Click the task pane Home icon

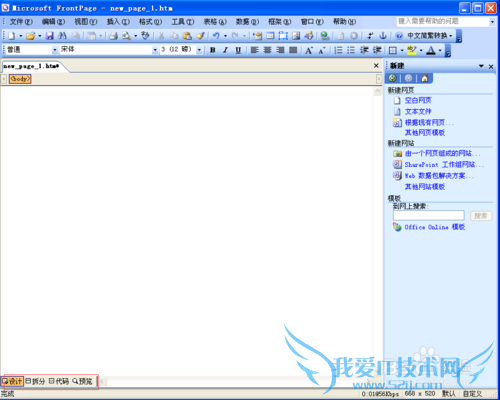[x=424, y=78]
